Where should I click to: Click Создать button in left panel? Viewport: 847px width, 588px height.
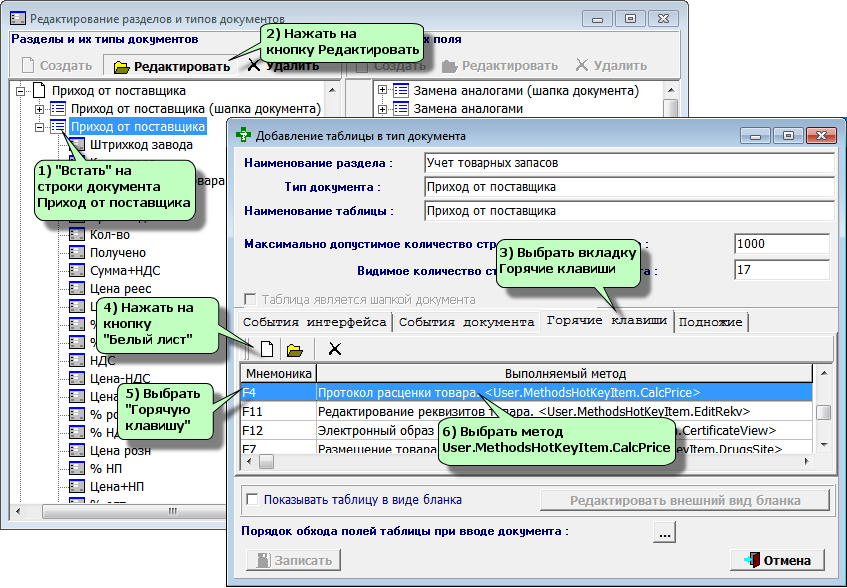tap(57, 66)
